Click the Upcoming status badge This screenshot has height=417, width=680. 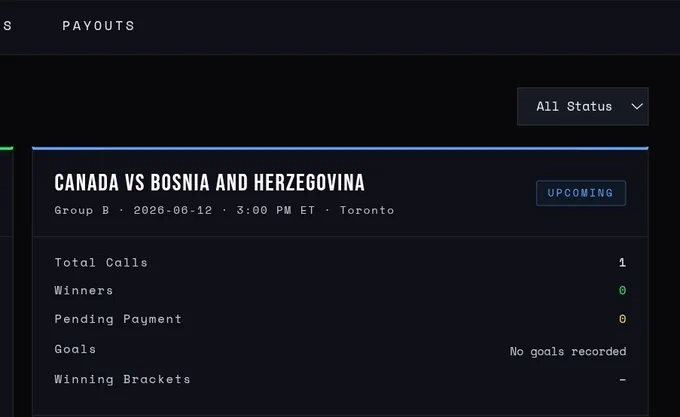[x=581, y=193]
